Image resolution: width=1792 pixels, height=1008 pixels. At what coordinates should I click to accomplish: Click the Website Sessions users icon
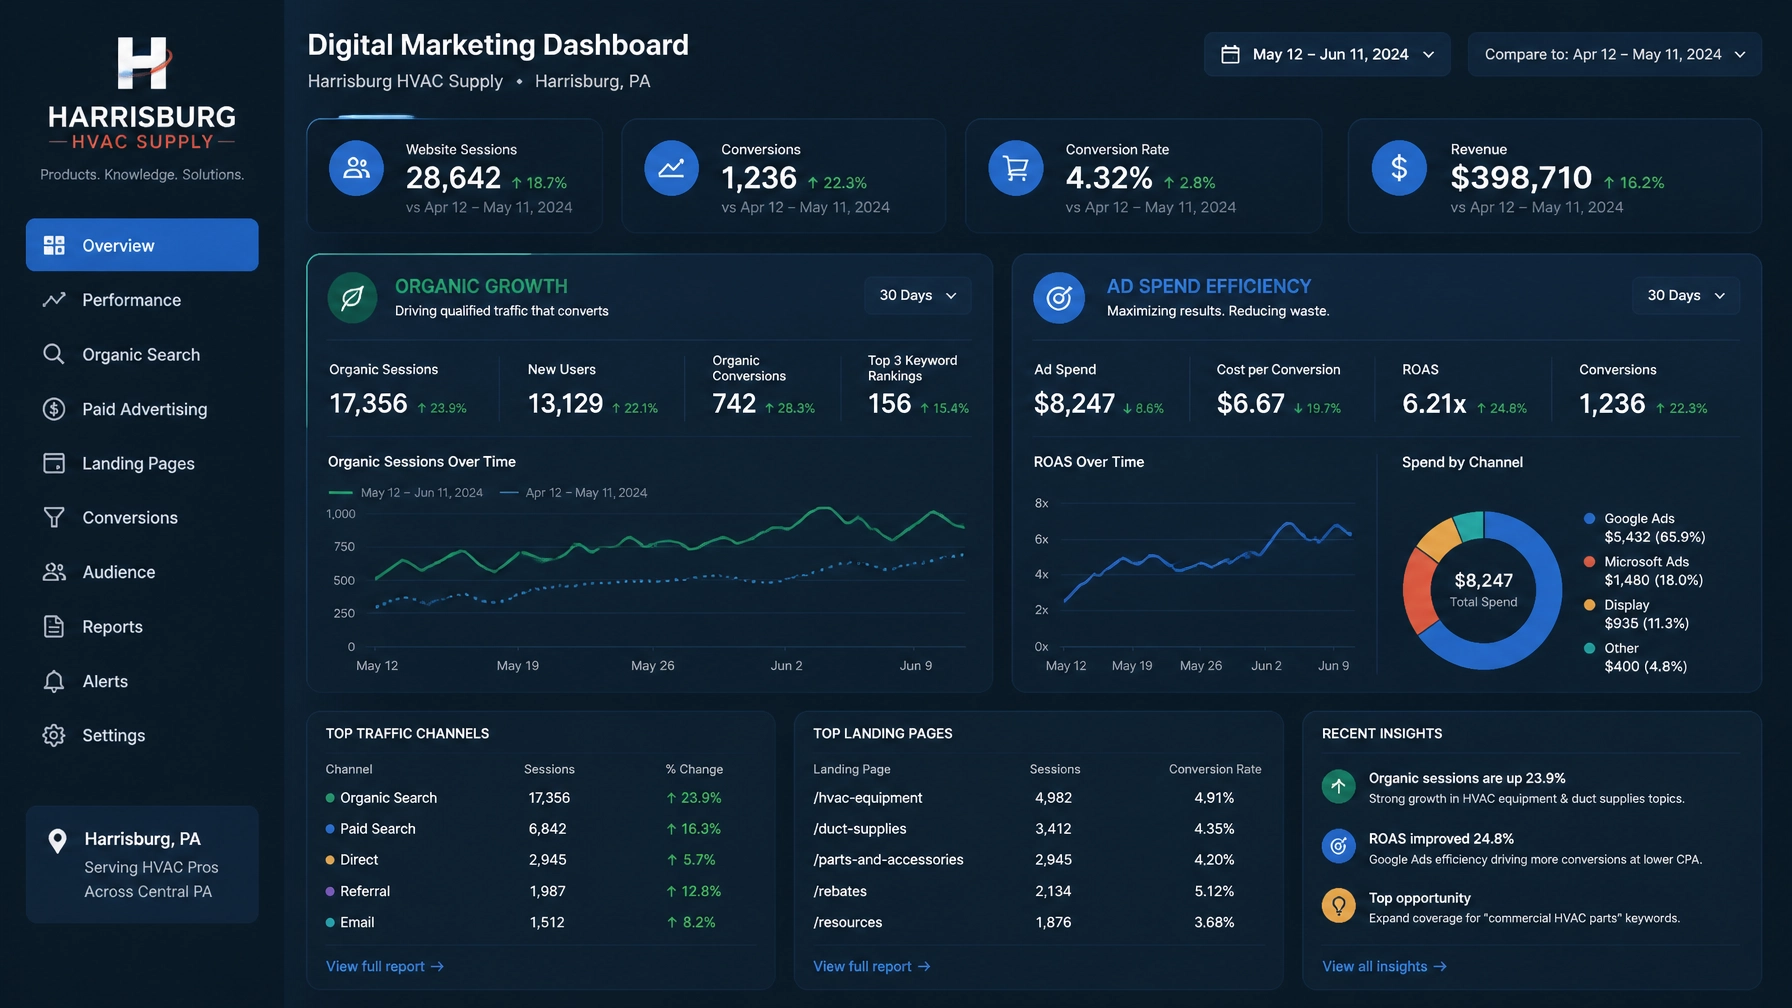point(357,168)
